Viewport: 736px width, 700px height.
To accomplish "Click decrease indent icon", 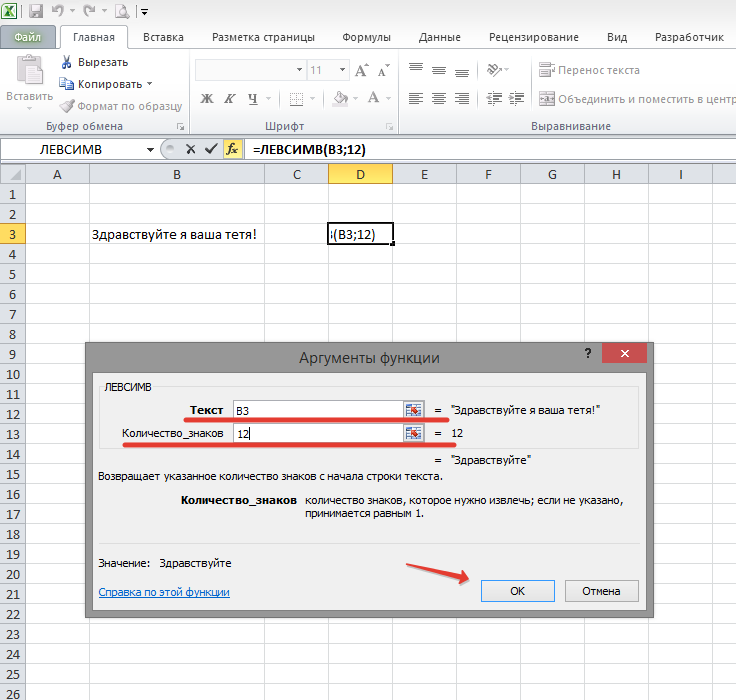I will click(494, 99).
